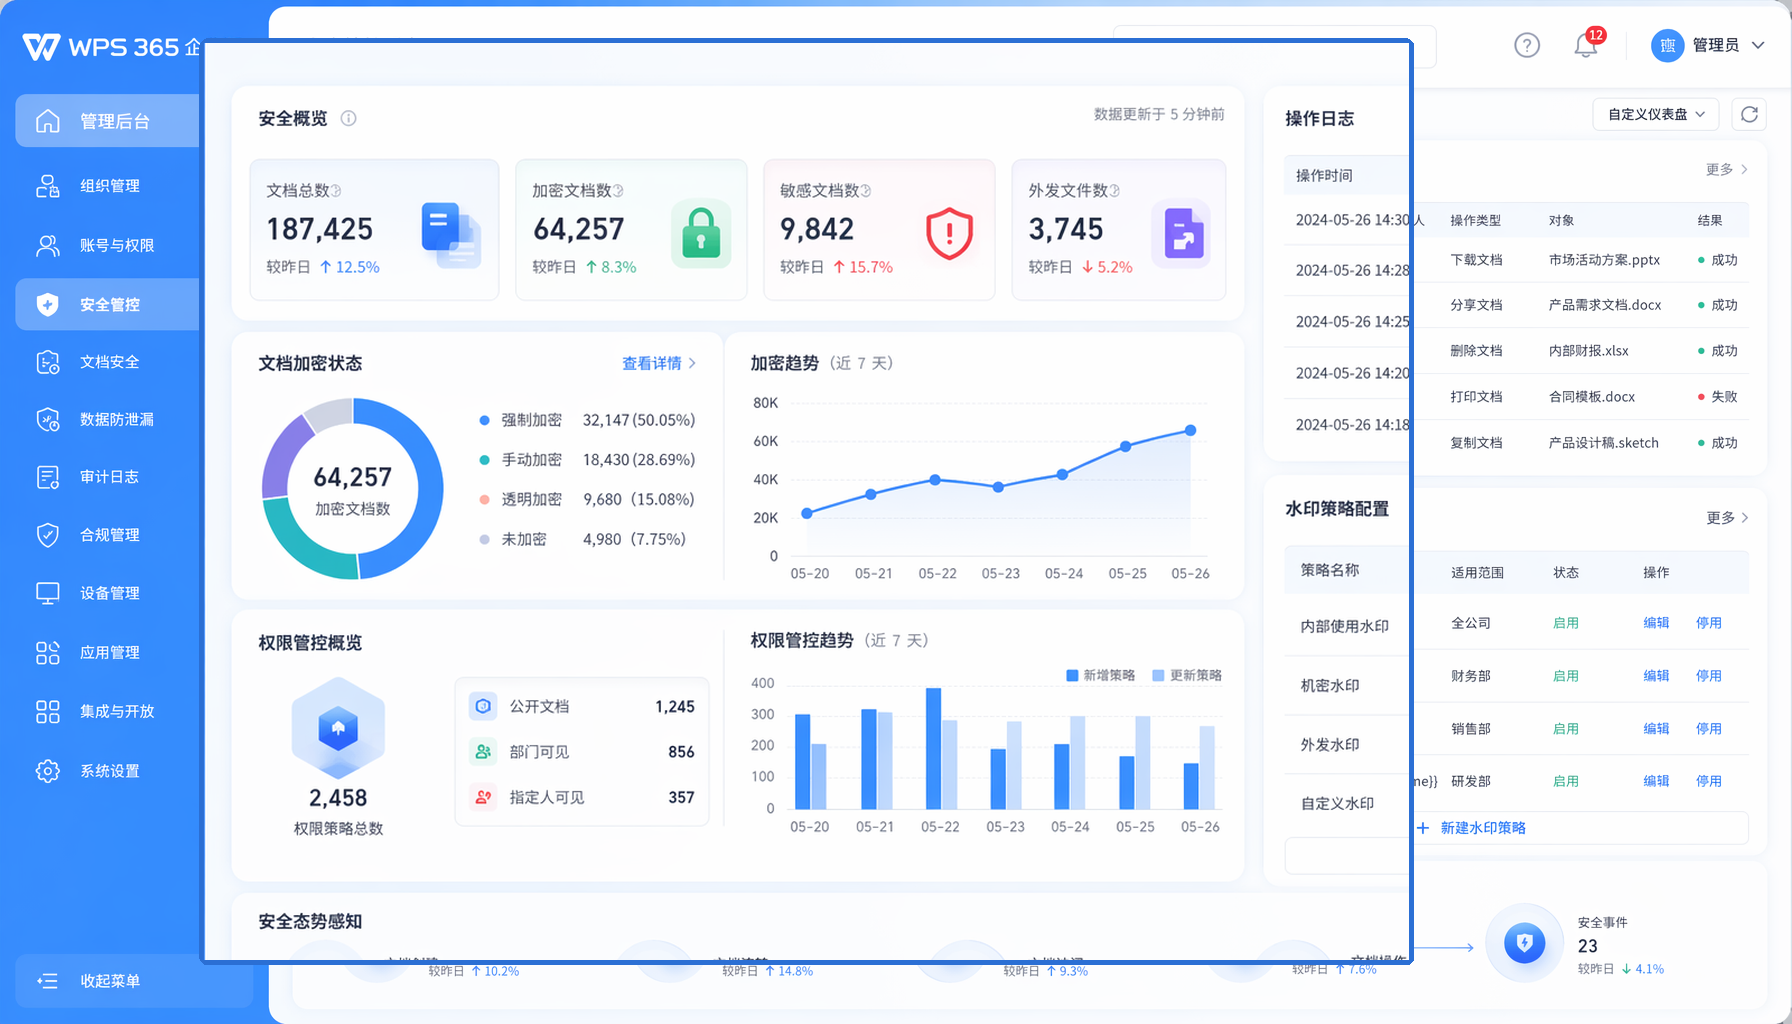Select 安全管控 sidebar item
Viewport: 1792px width, 1024px height.
point(107,304)
